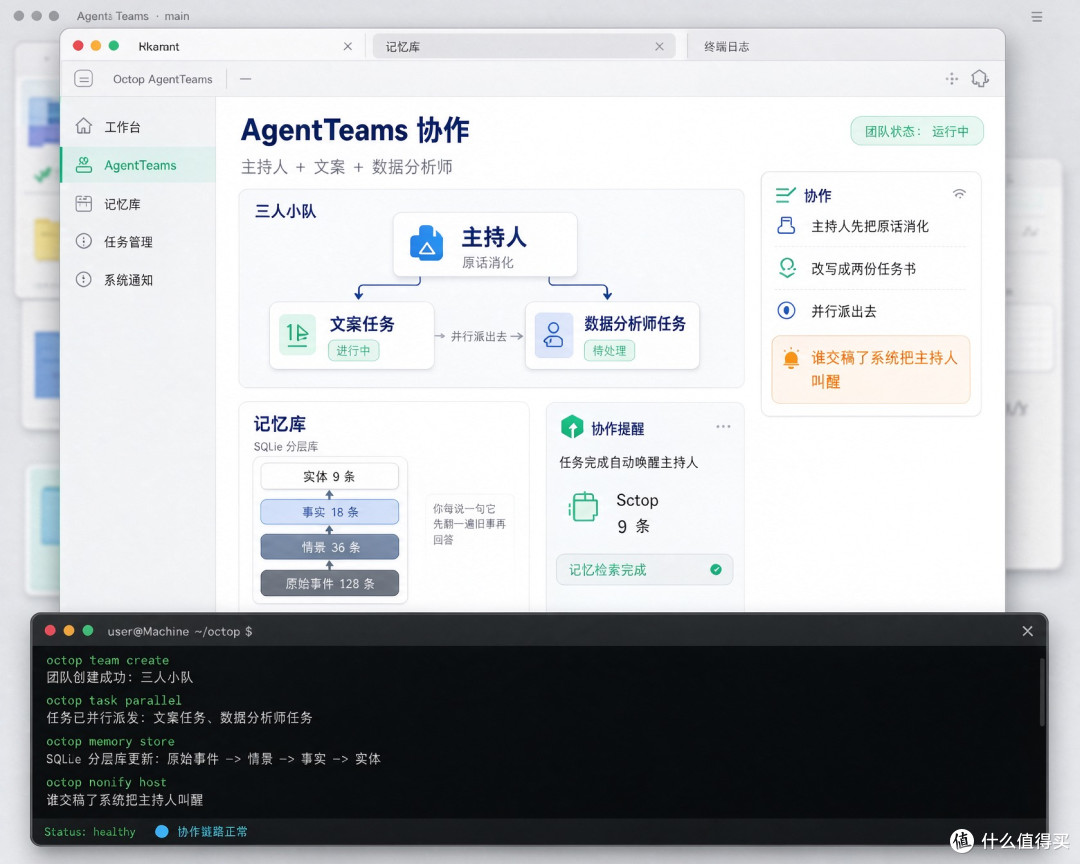Viewport: 1080px width, 864px height.
Task: Click the green hexagon 协作提醒 icon
Action: [x=572, y=427]
